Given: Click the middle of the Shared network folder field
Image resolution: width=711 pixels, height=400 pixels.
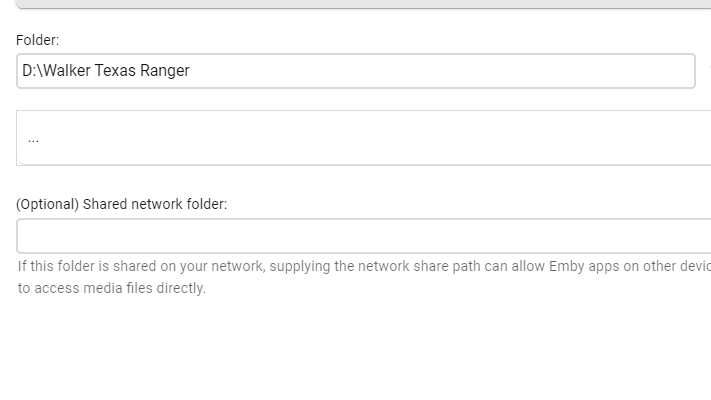Looking at the screenshot, I should pyautogui.click(x=360, y=236).
